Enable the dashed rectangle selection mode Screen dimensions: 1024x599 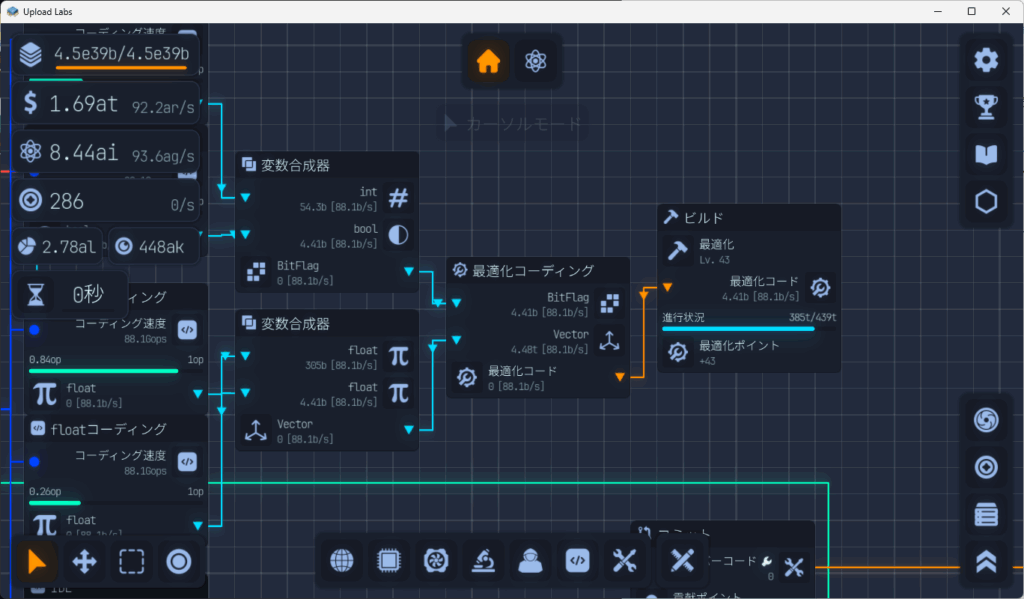pos(132,562)
